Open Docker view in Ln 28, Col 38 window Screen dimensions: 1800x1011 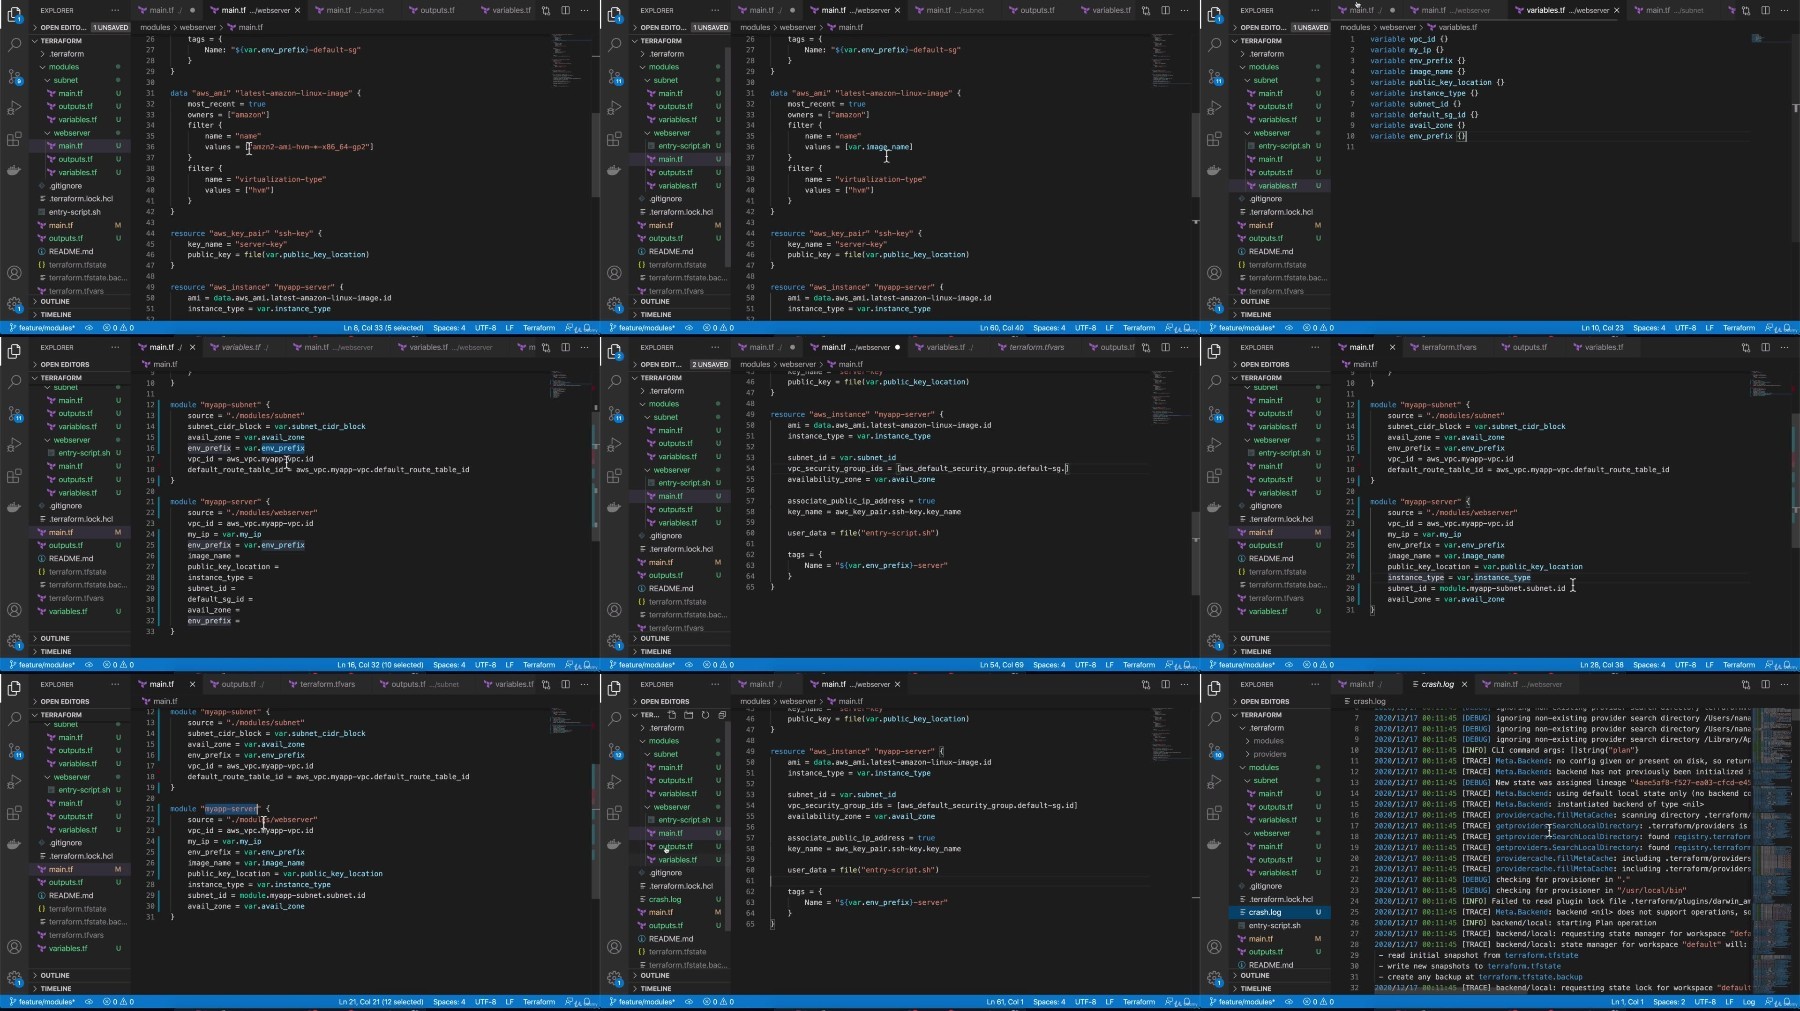[x=1214, y=507]
